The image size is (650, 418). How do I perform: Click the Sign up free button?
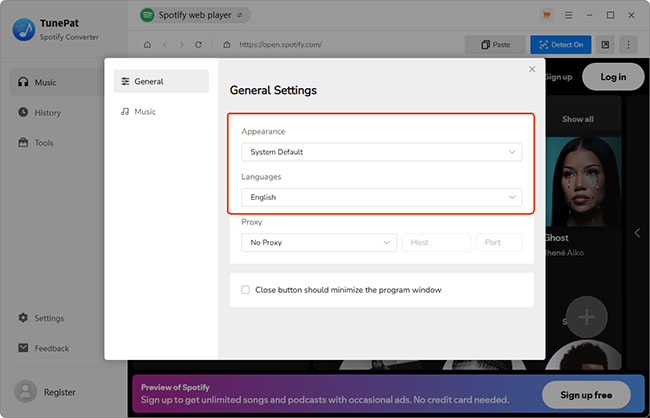tap(586, 395)
